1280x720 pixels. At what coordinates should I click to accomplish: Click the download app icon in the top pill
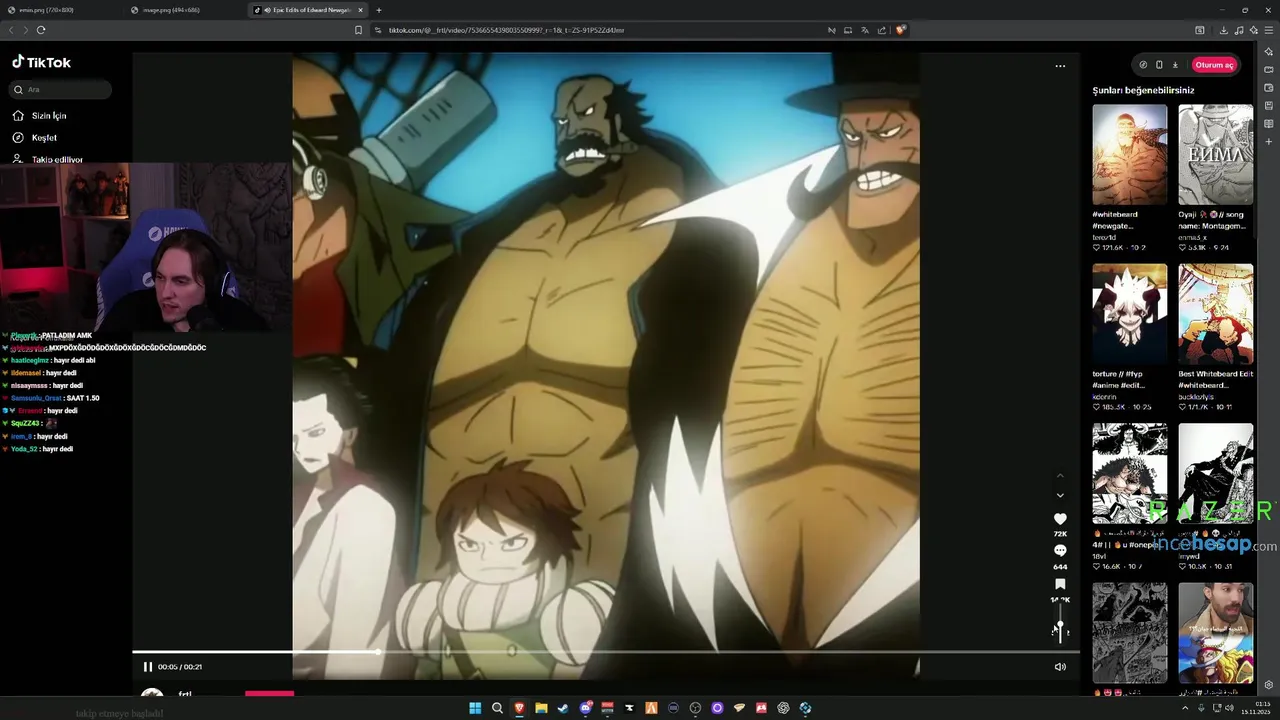tap(1175, 65)
